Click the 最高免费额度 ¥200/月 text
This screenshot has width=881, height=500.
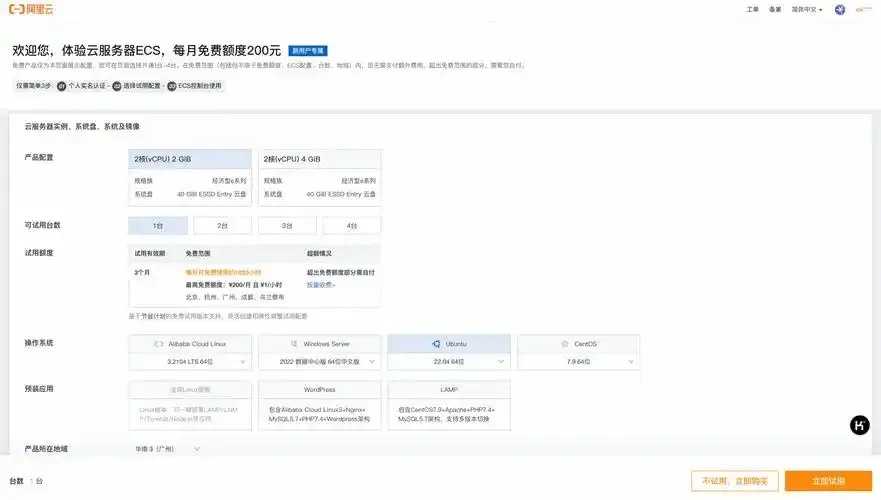pyautogui.click(x=234, y=285)
